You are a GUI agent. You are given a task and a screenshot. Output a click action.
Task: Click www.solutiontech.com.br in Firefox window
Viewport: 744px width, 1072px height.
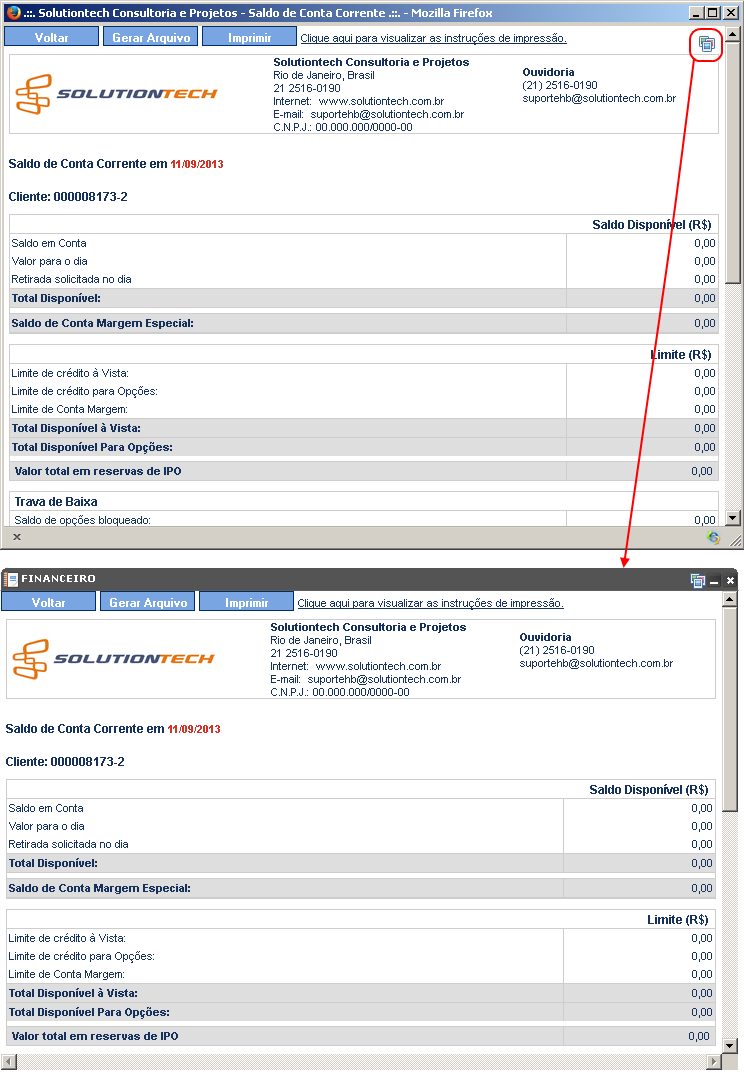pyautogui.click(x=381, y=101)
